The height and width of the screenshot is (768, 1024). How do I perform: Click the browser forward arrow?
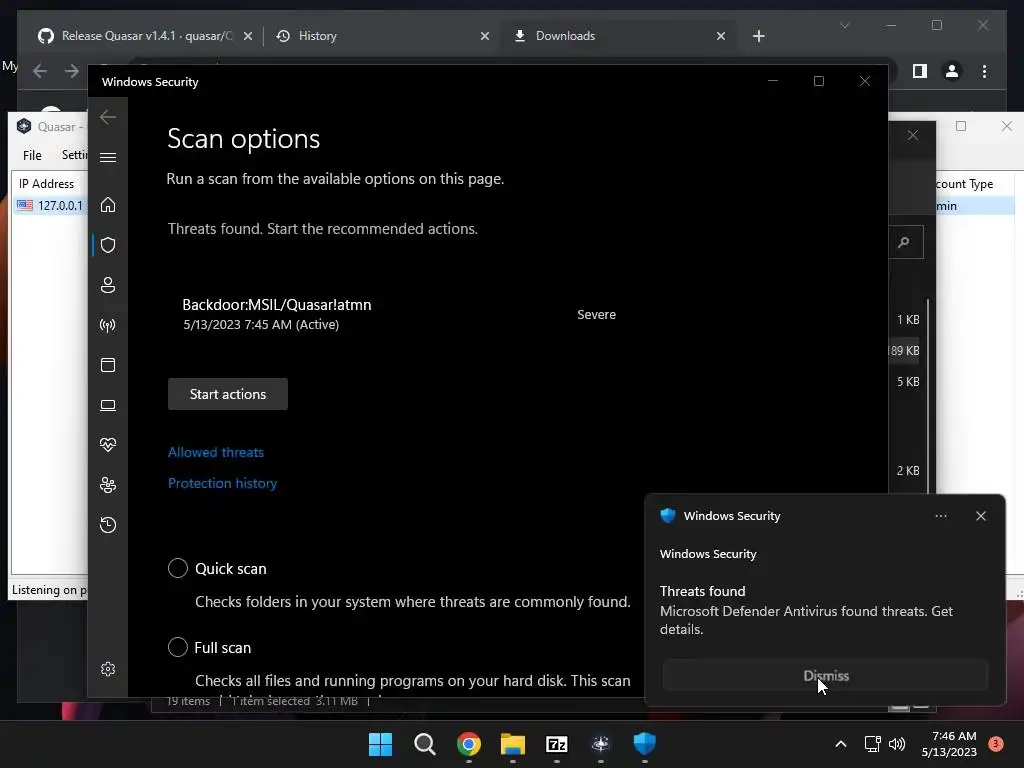pyautogui.click(x=72, y=71)
